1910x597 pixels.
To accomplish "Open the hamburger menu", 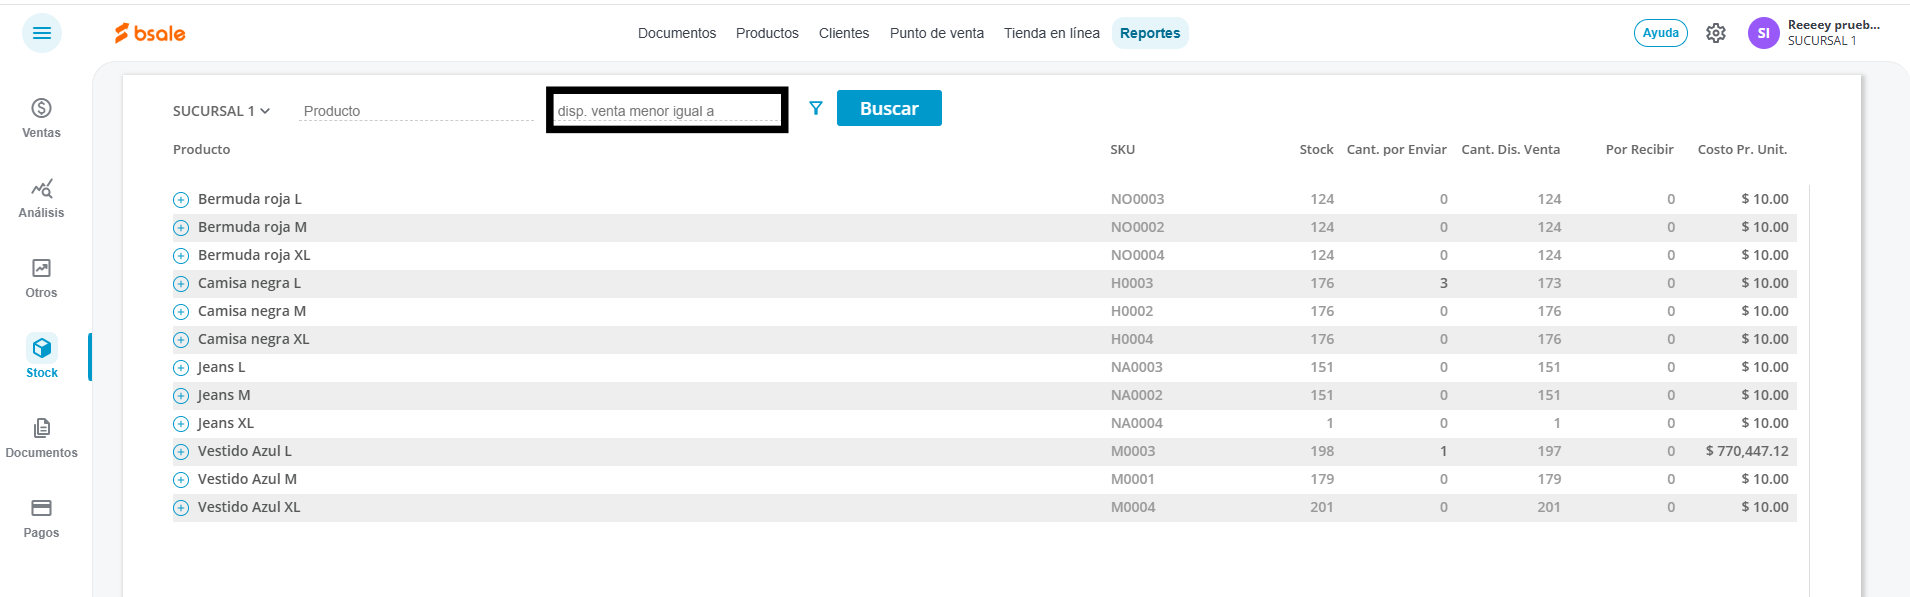I will (42, 33).
